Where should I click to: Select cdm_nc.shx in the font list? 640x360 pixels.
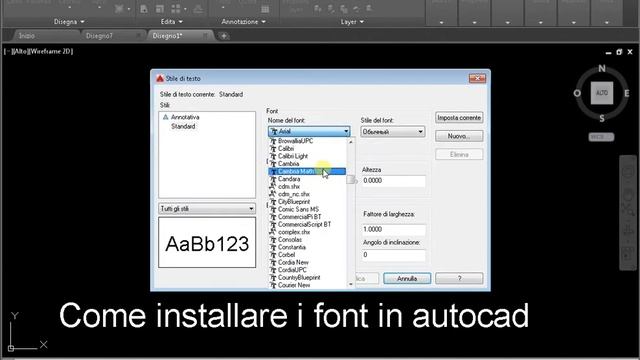click(x=307, y=194)
